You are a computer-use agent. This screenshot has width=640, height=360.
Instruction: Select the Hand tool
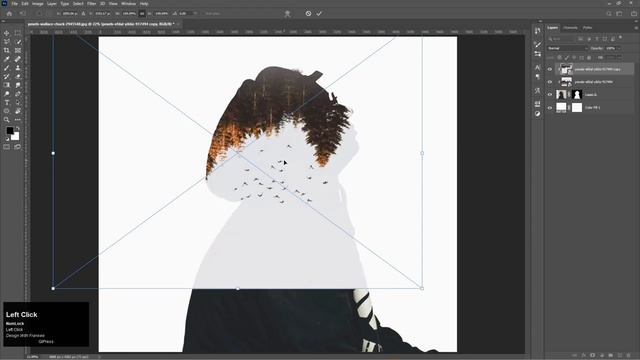pyautogui.click(x=18, y=111)
